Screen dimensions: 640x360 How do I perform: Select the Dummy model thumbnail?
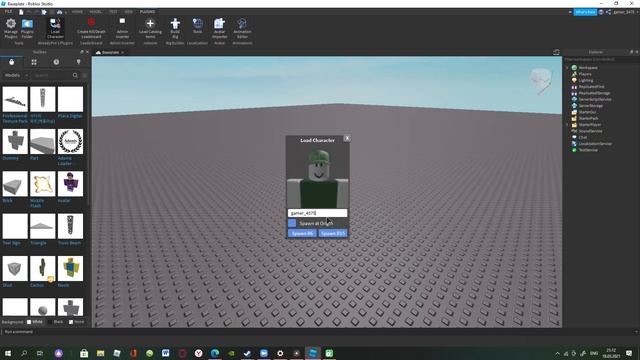coord(15,142)
